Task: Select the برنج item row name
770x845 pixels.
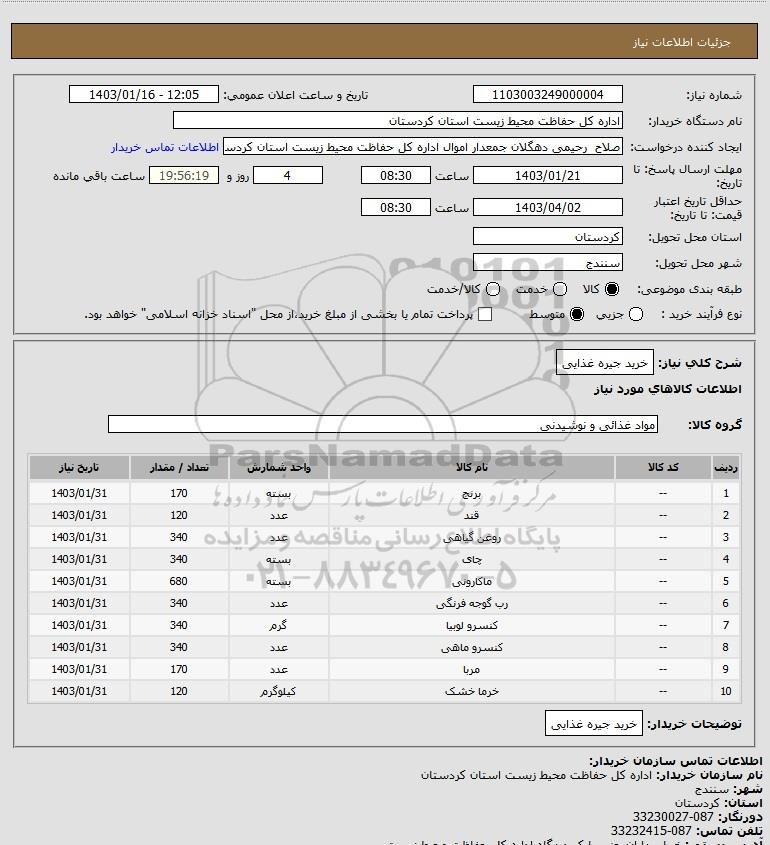Action: [x=471, y=493]
